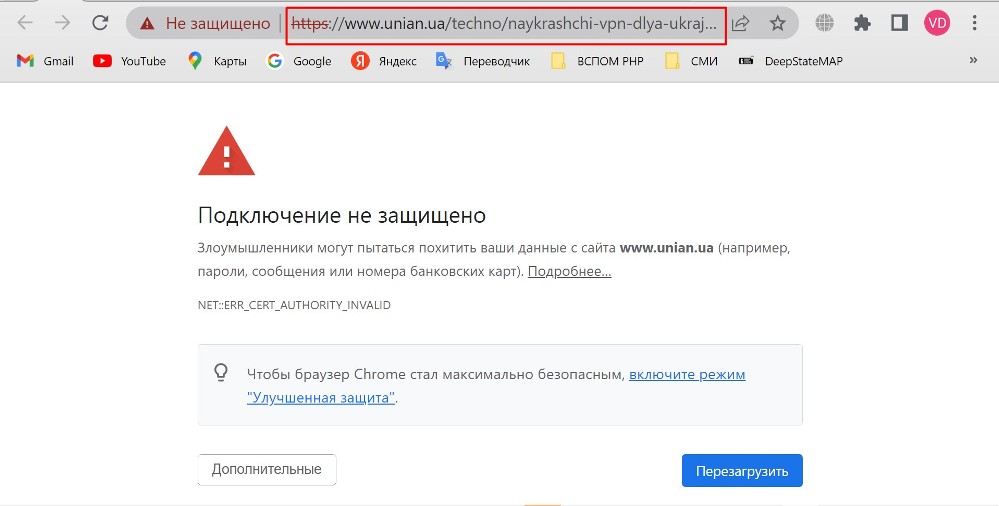Screen dimensions: 999x506
Task: Toggle the browser side panel
Action: pos(899,24)
